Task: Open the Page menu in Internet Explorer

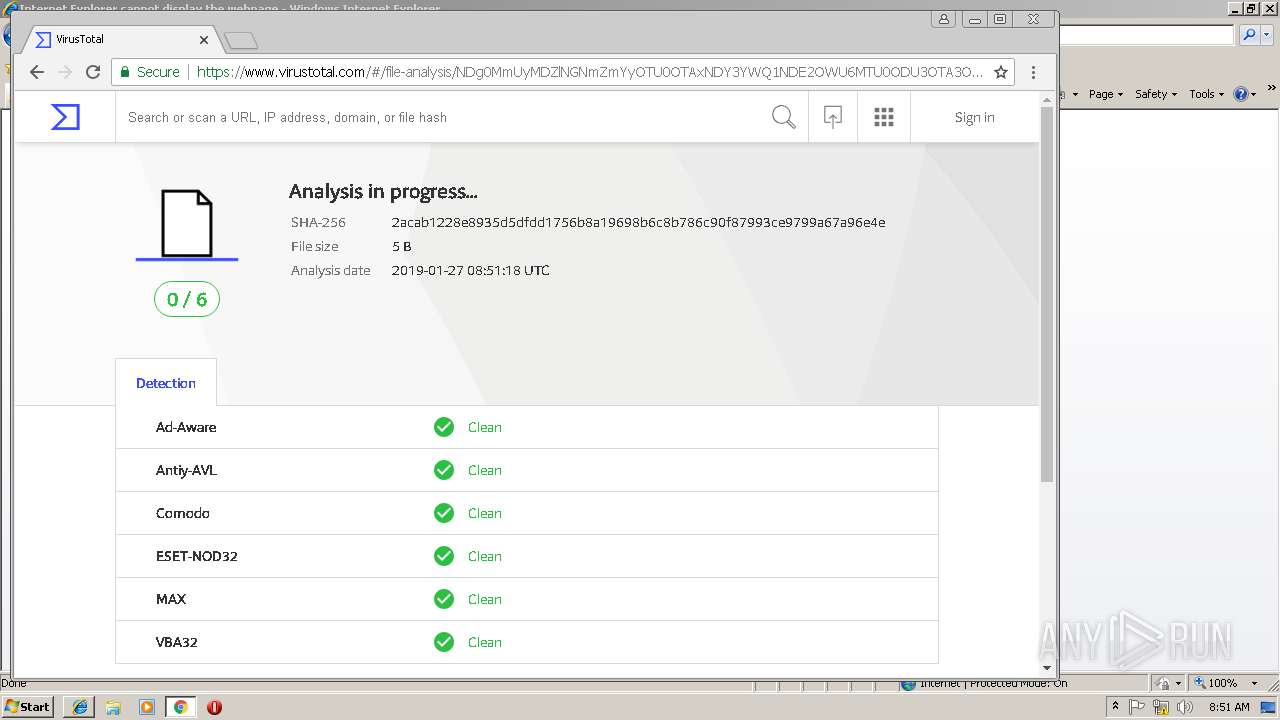Action: 1105,94
